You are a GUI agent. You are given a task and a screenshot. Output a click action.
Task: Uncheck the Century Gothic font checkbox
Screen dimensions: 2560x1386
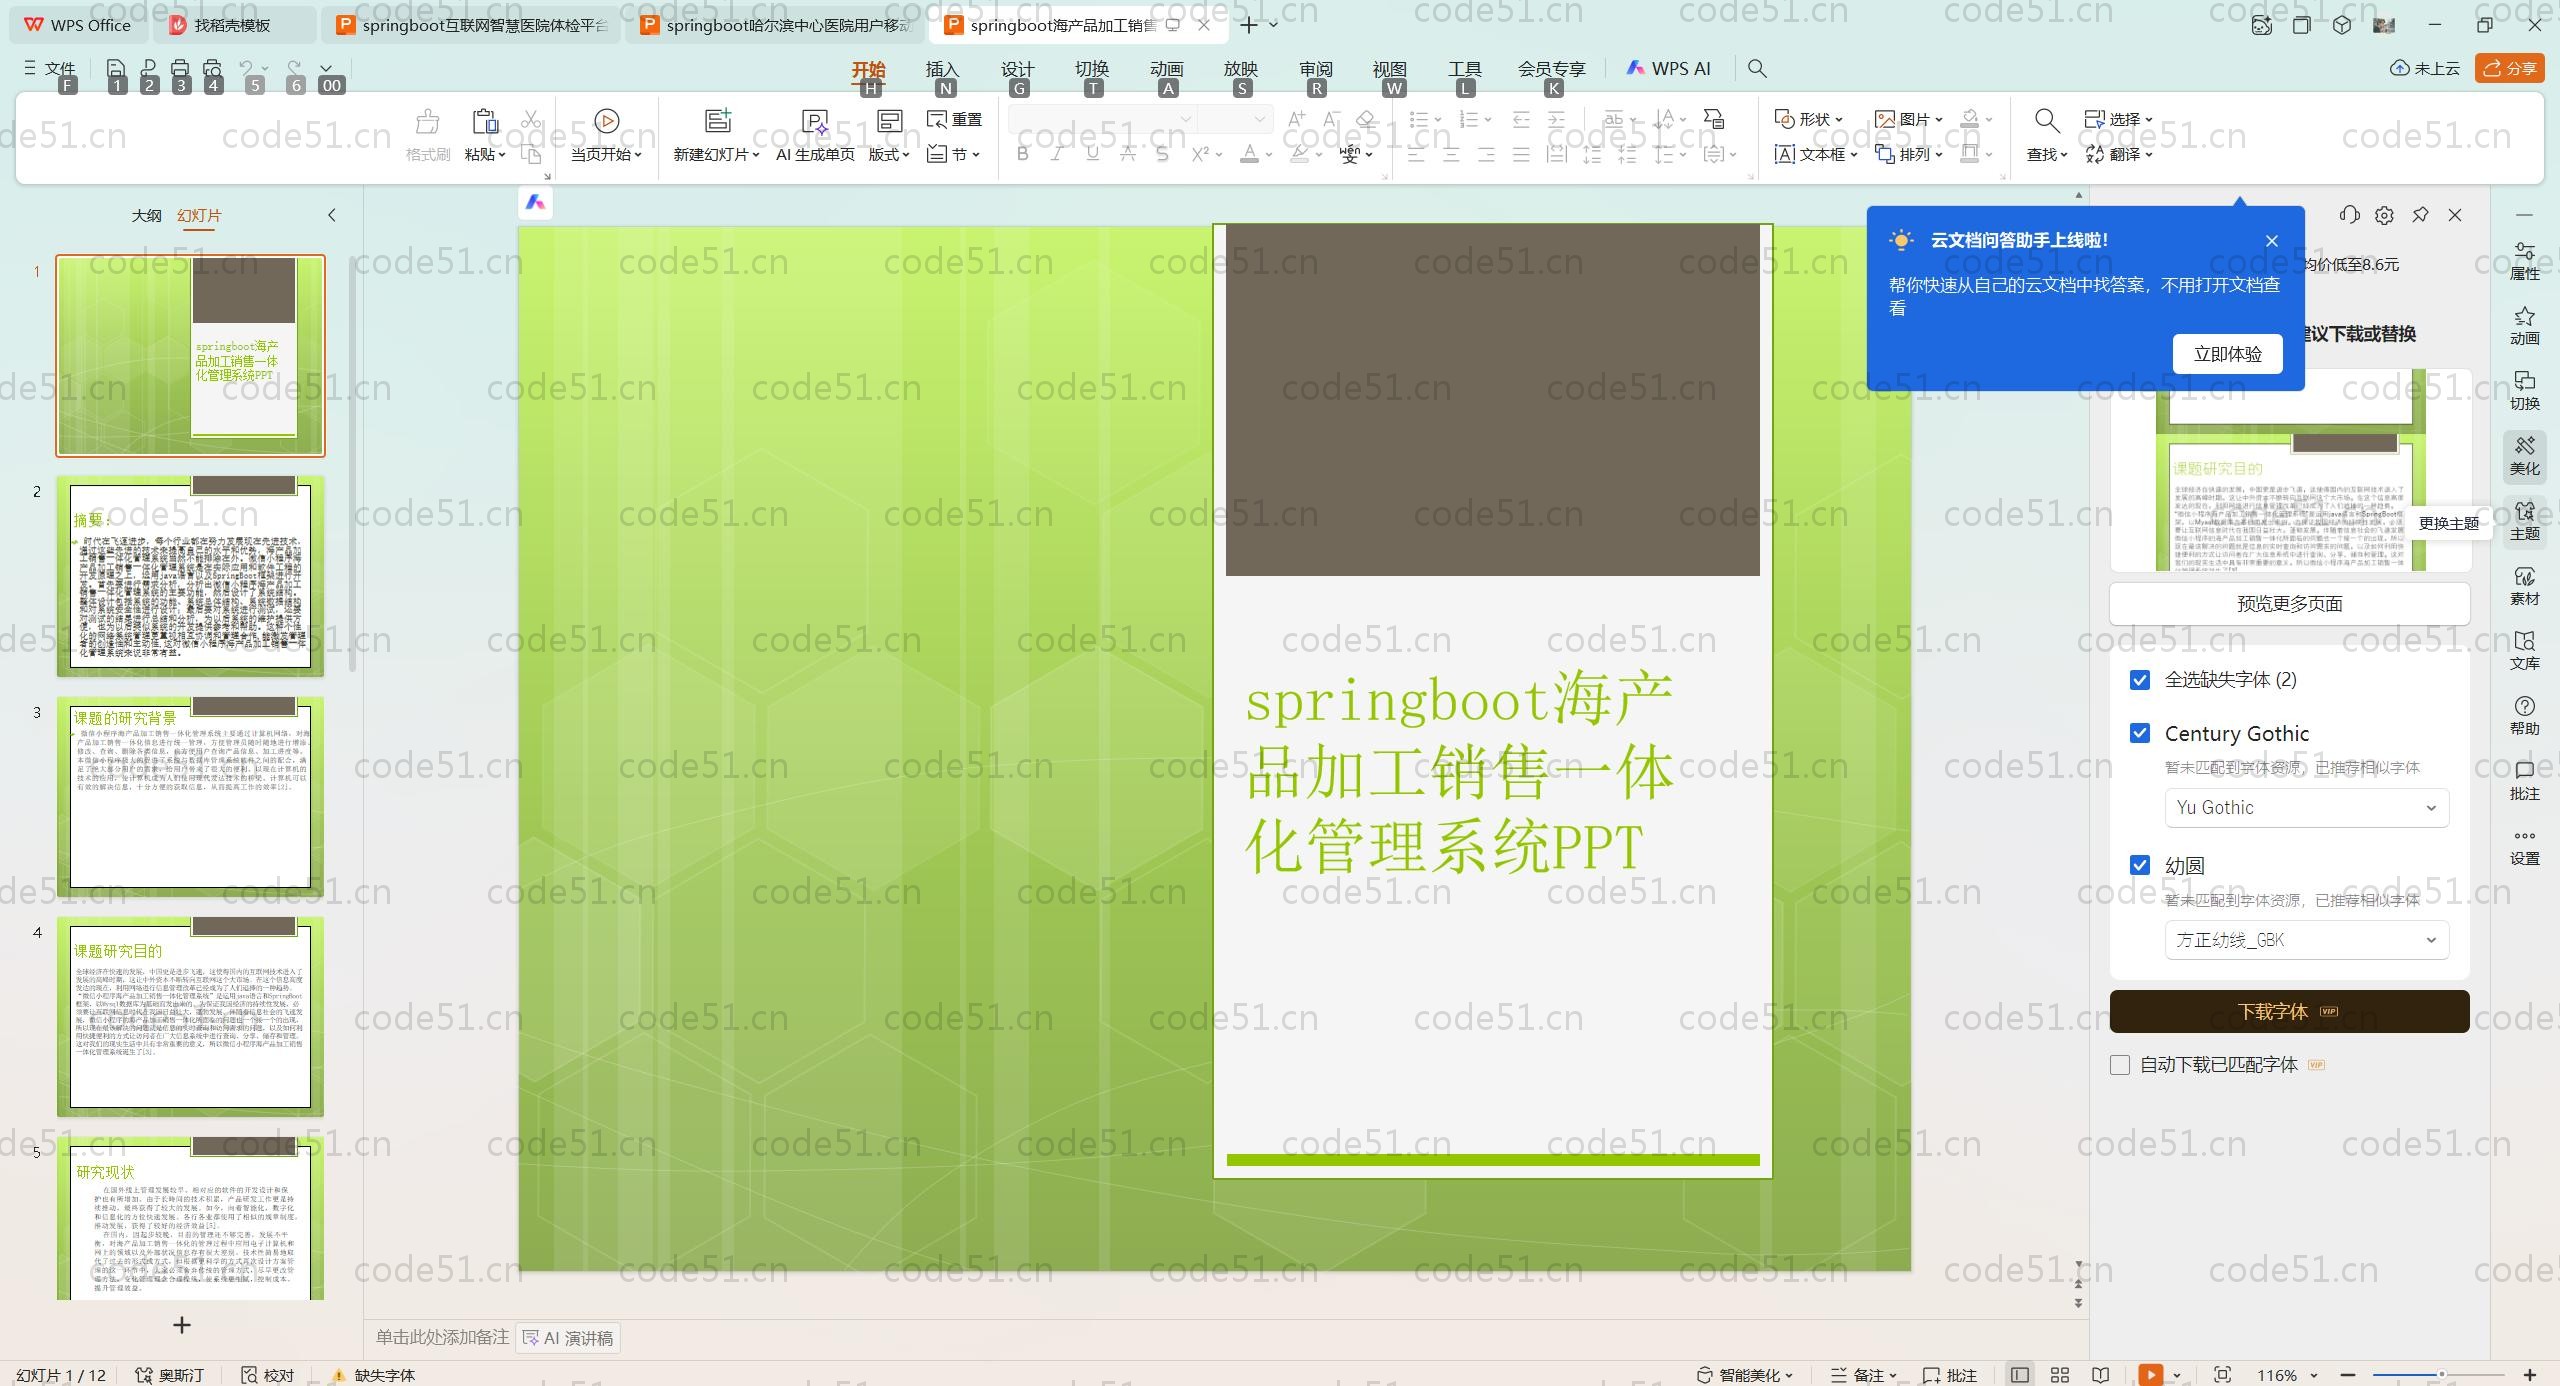(2140, 734)
